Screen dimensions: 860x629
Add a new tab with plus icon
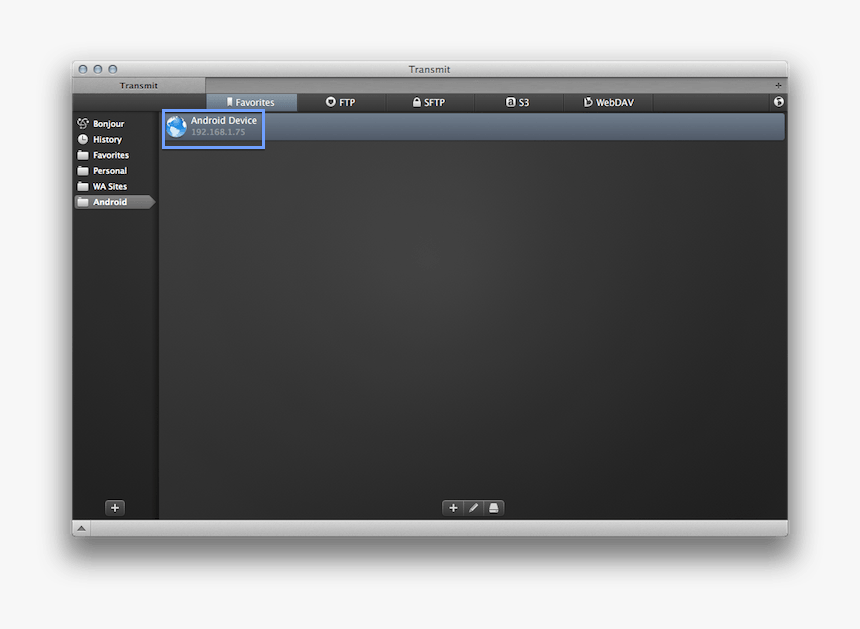coord(778,86)
